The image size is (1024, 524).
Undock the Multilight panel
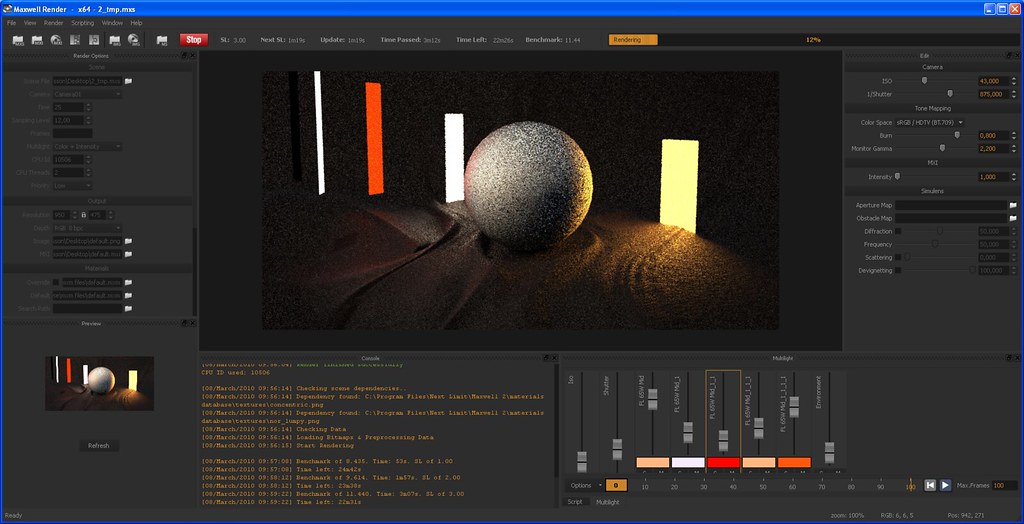tap(1009, 358)
